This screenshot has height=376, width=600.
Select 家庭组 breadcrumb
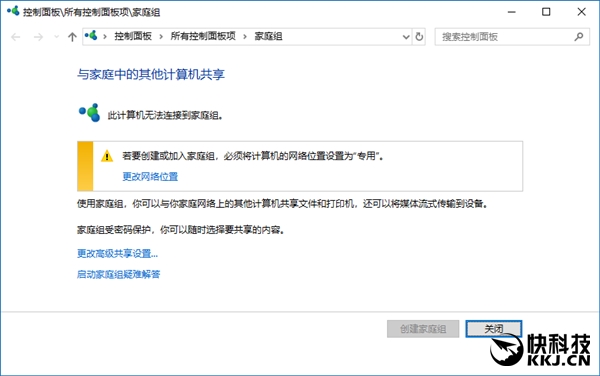pos(268,36)
